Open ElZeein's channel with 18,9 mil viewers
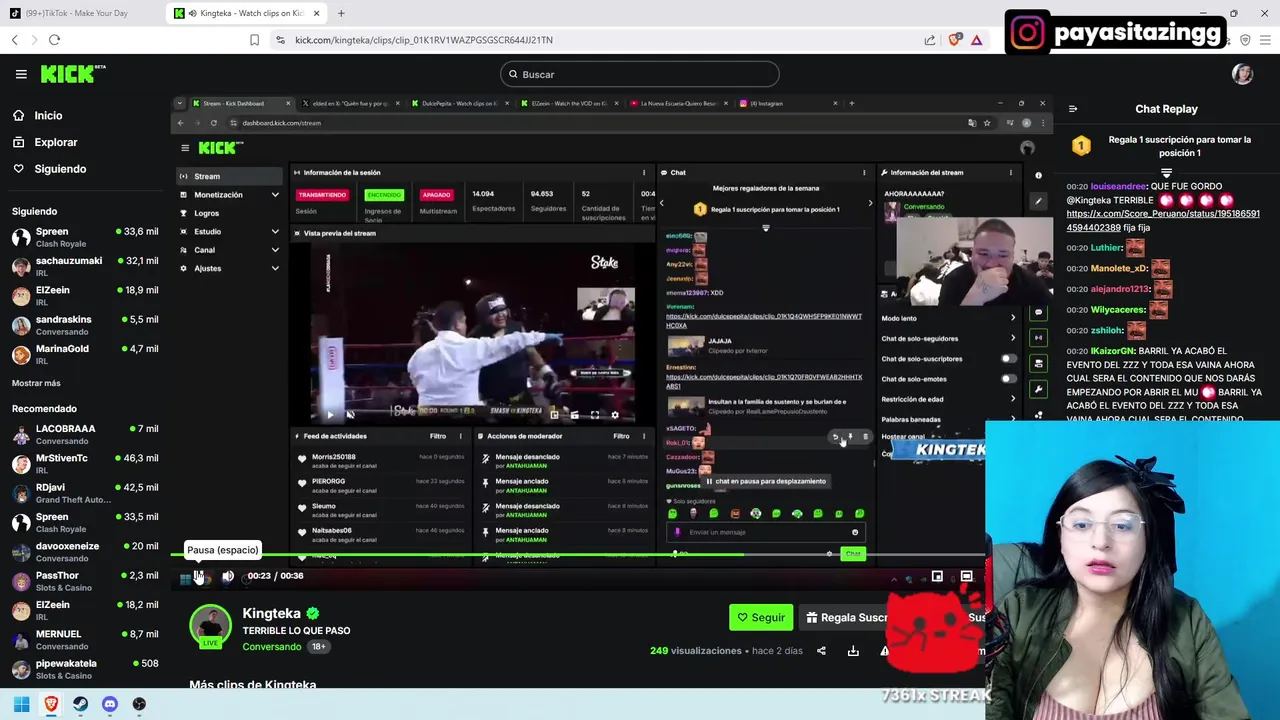Image resolution: width=1280 pixels, height=720 pixels. point(85,296)
